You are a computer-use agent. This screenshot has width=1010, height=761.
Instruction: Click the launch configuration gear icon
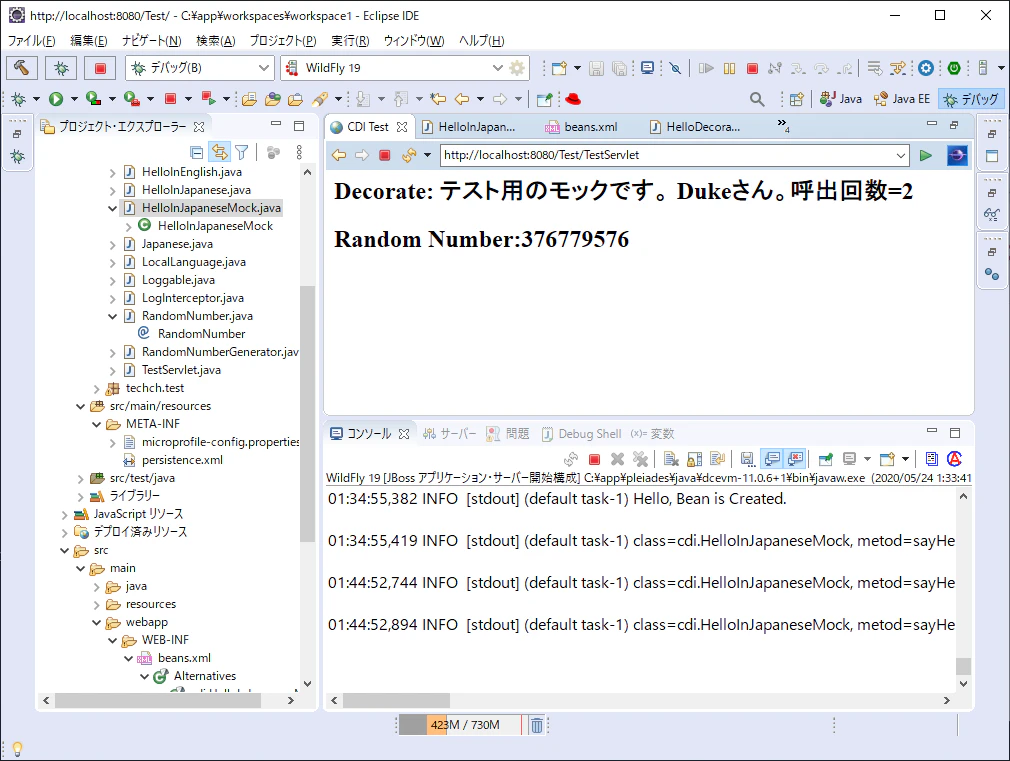point(517,68)
